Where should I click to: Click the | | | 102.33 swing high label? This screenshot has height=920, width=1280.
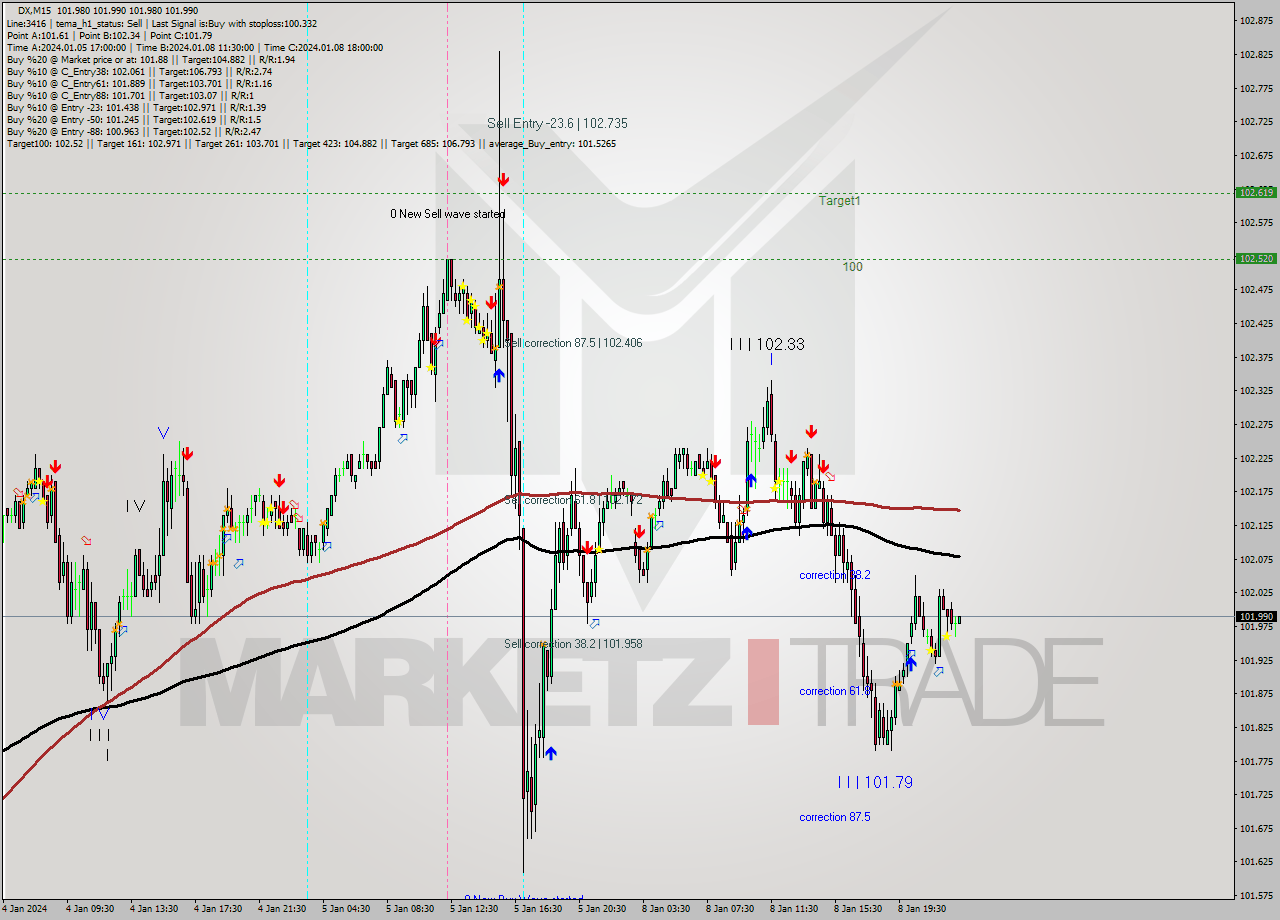coord(767,344)
